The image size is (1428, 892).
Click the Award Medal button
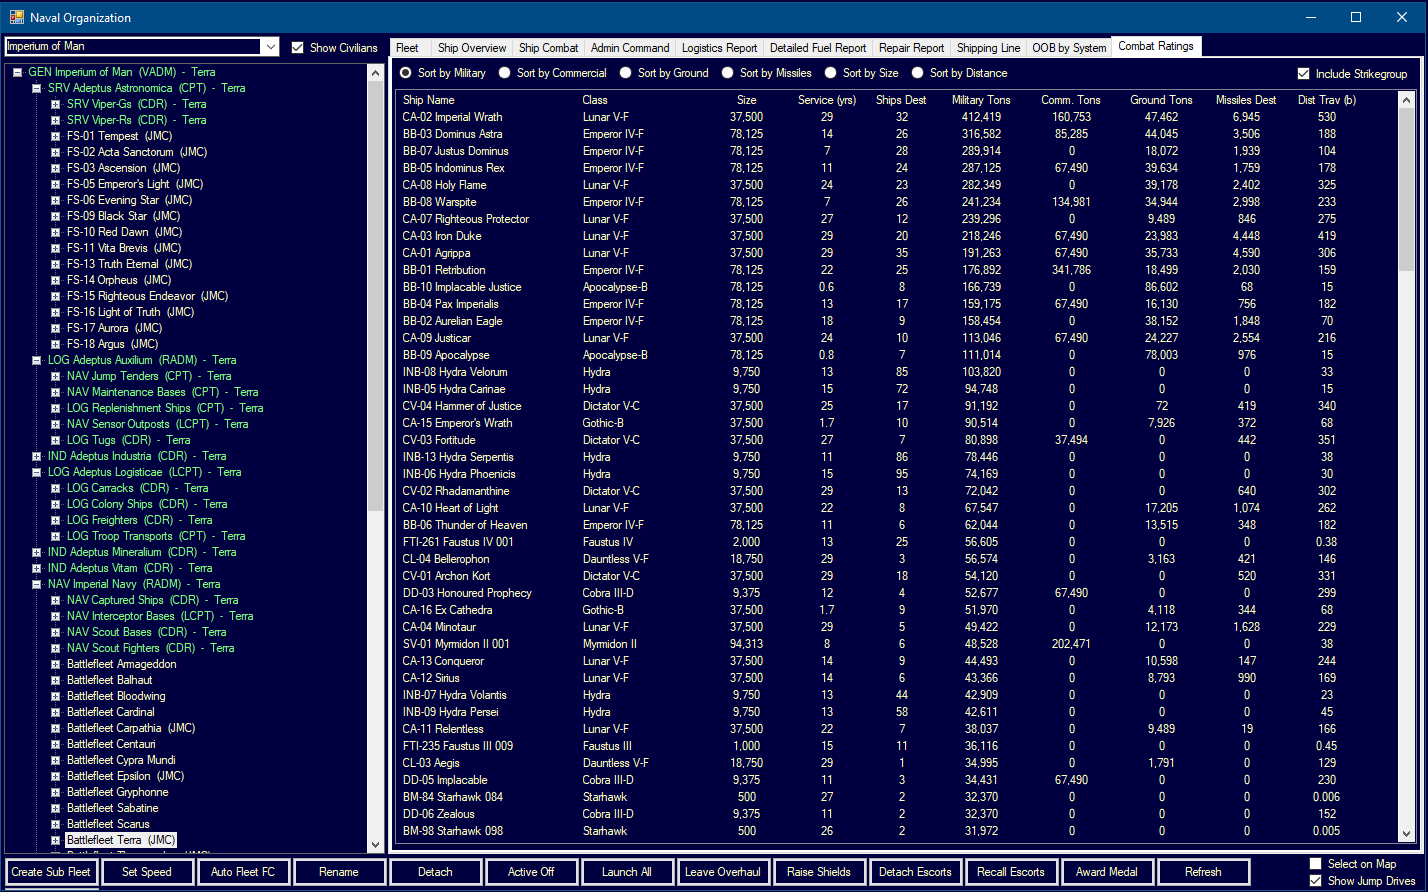point(1107,872)
